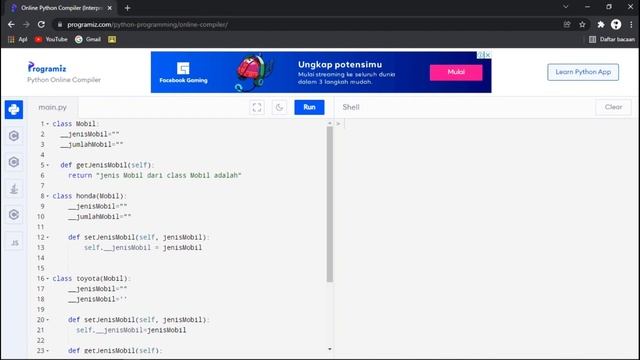Open the Gmail bookmark
Image resolution: width=640 pixels, height=360 pixels.
(88, 39)
